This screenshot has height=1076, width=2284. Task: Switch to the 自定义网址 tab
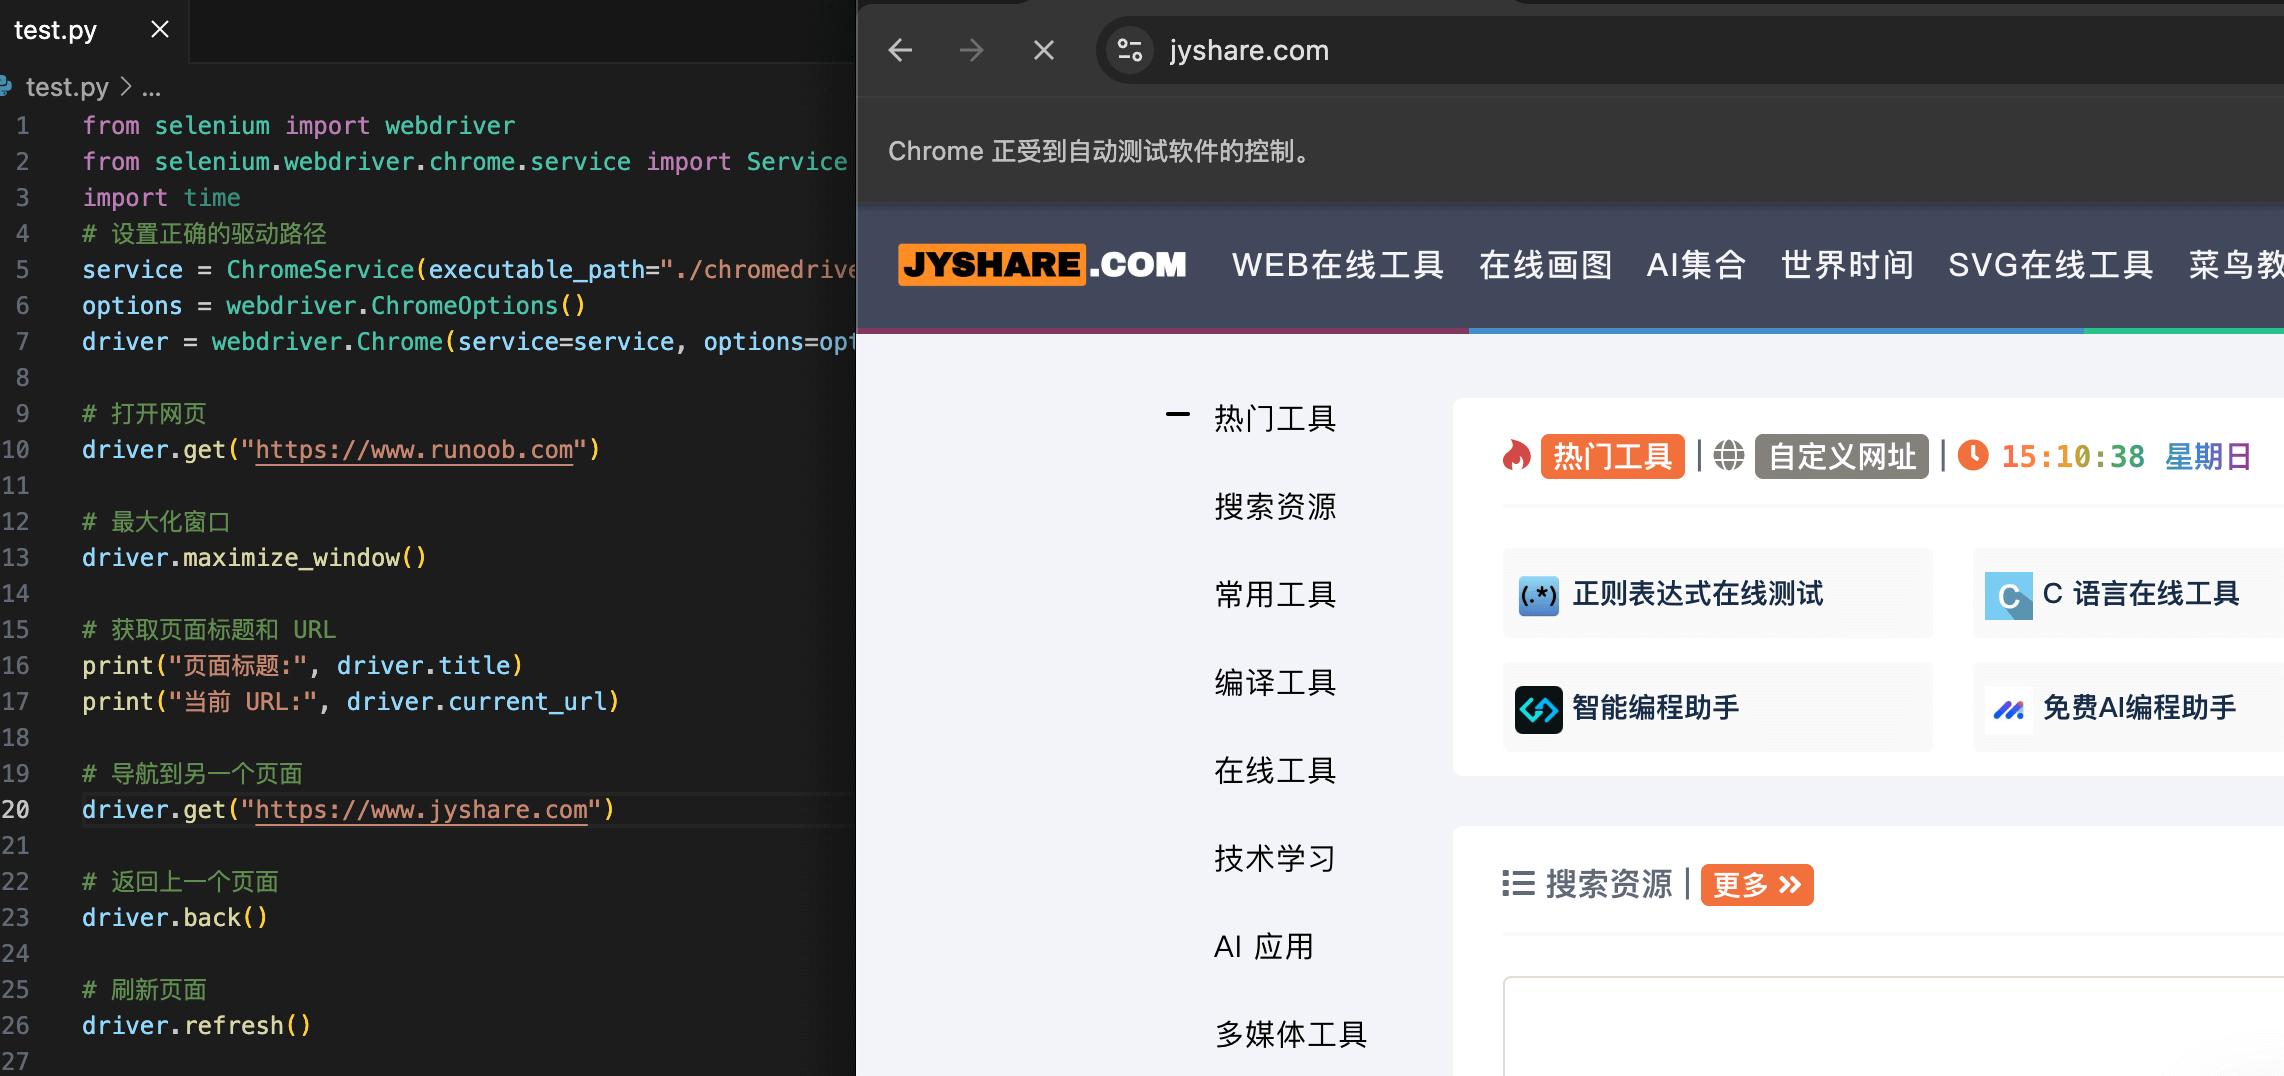tap(1841, 457)
